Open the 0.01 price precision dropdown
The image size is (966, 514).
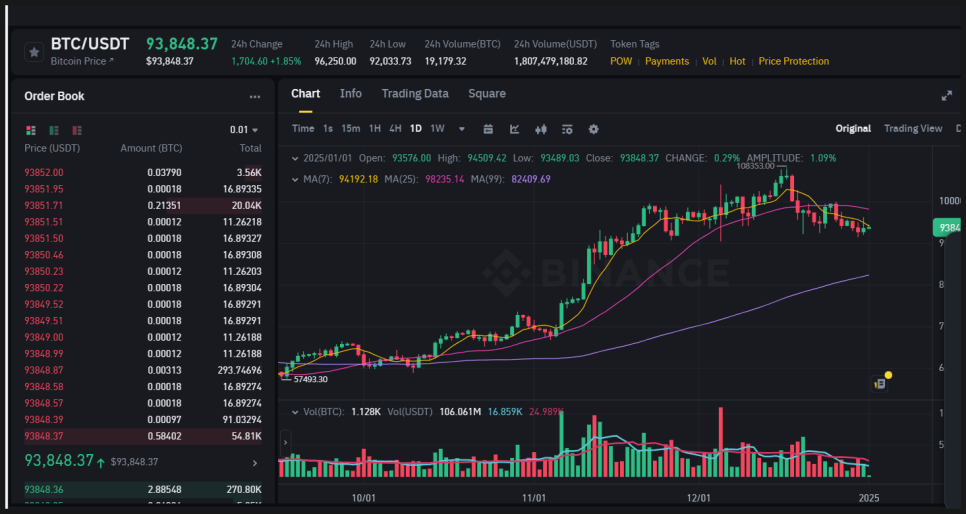click(x=244, y=129)
